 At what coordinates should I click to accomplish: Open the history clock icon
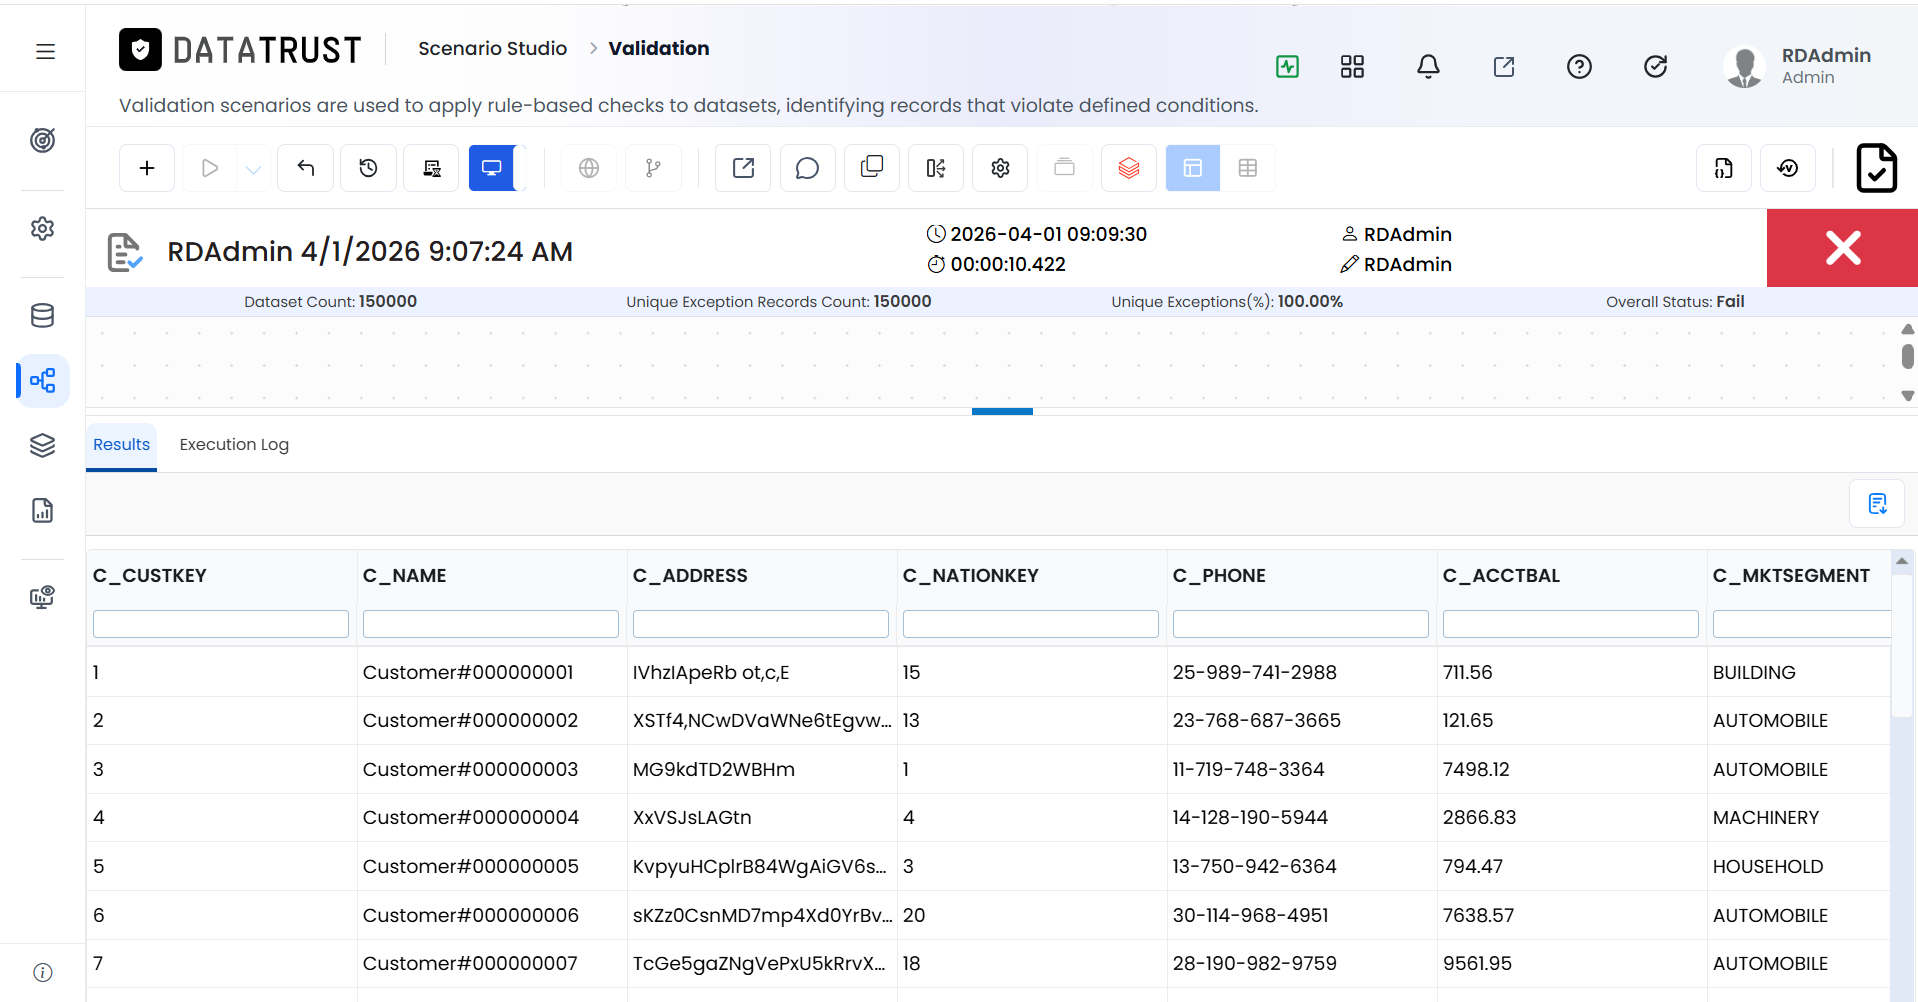pyautogui.click(x=368, y=168)
